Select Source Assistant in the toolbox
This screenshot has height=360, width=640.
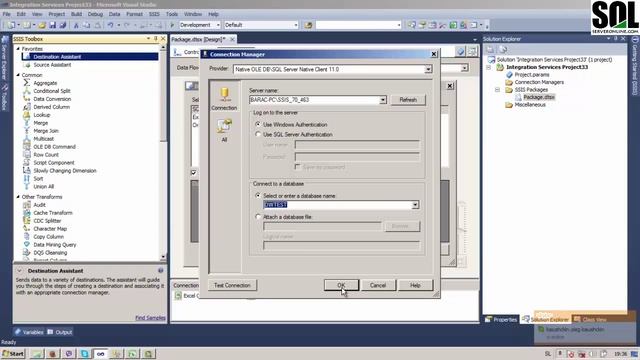(52, 65)
